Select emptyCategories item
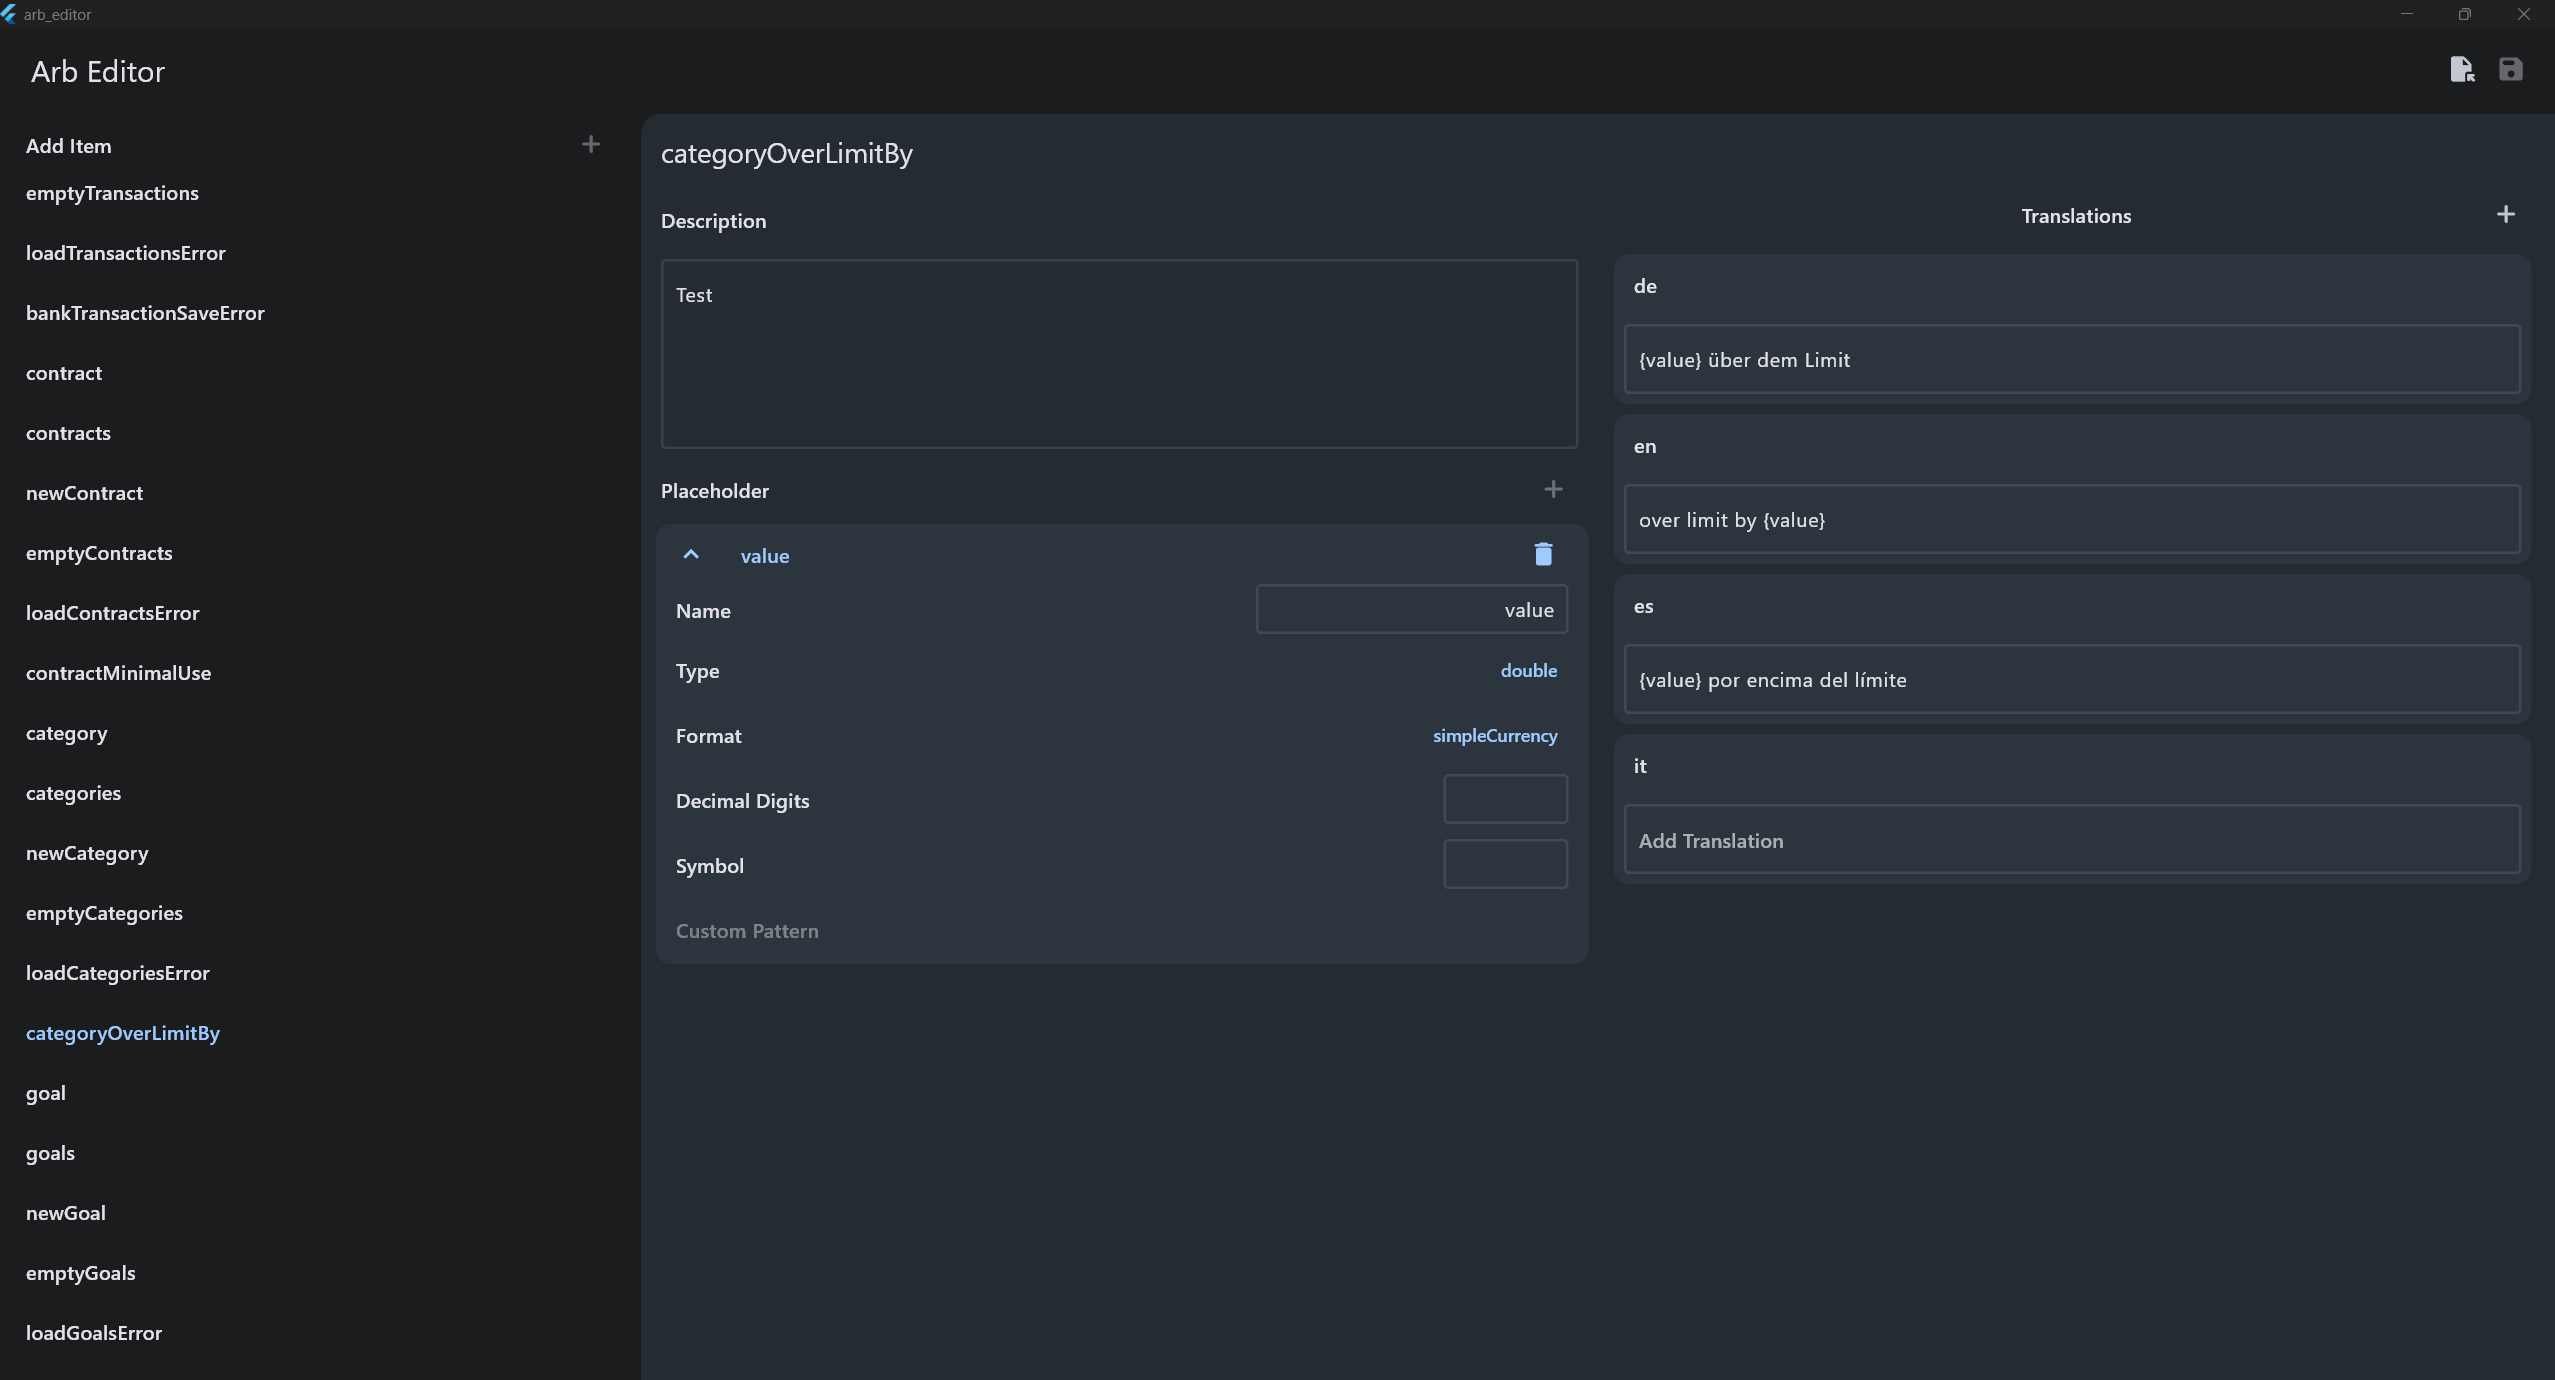This screenshot has height=1380, width=2555. 104,913
